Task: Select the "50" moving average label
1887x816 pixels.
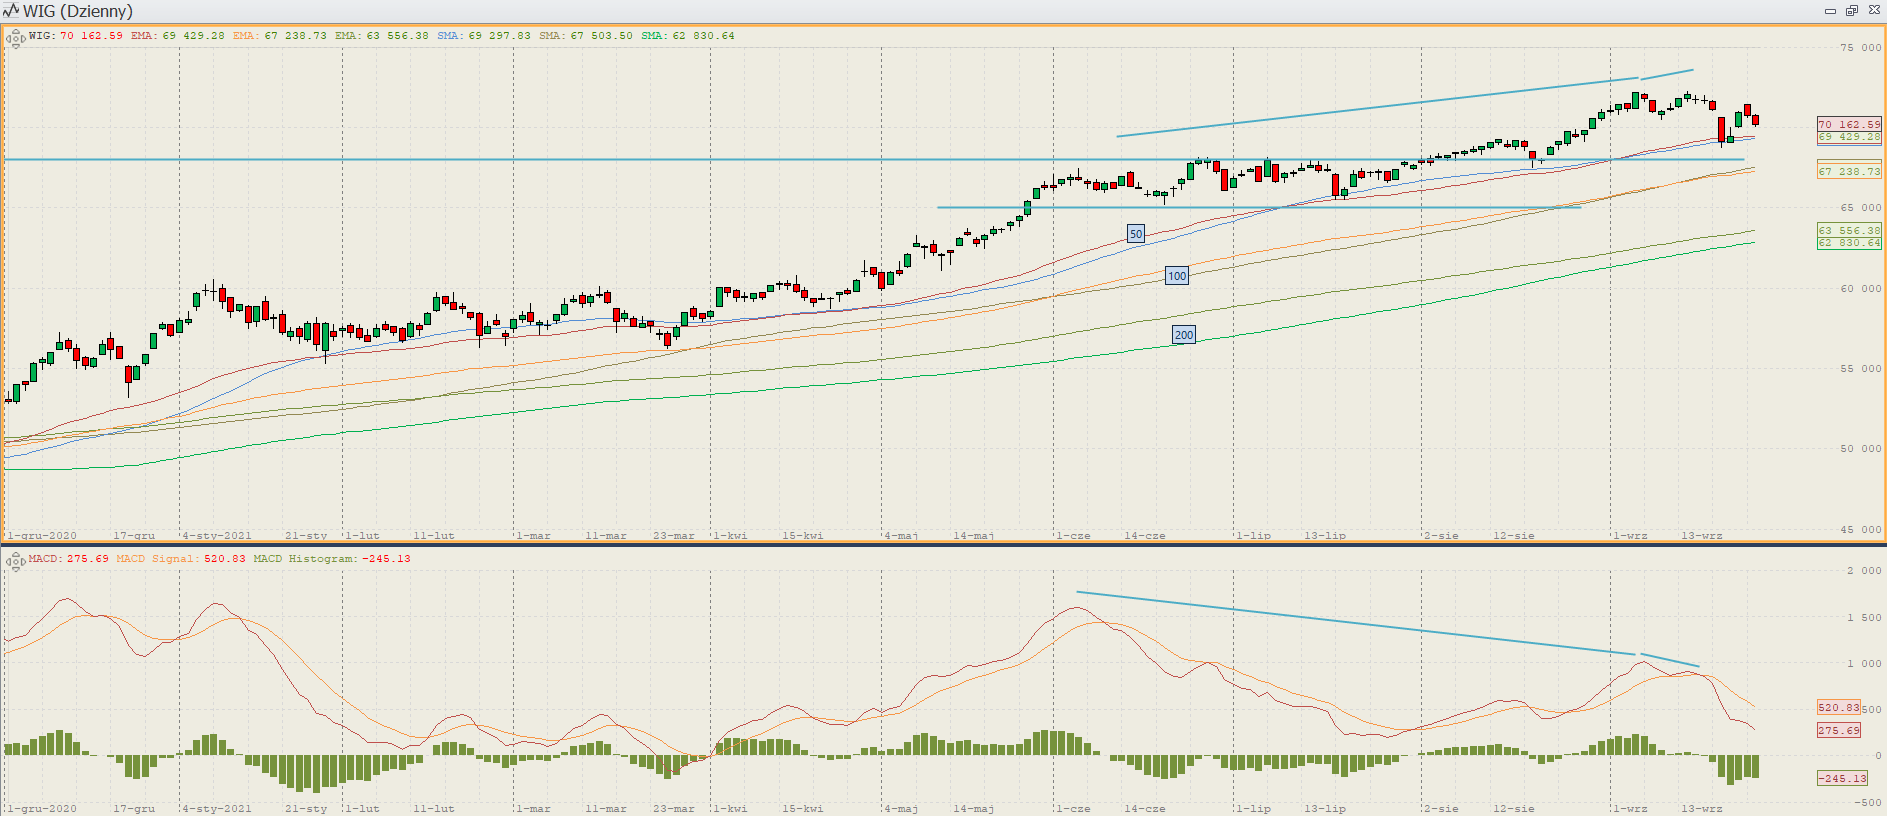Action: pos(1135,234)
